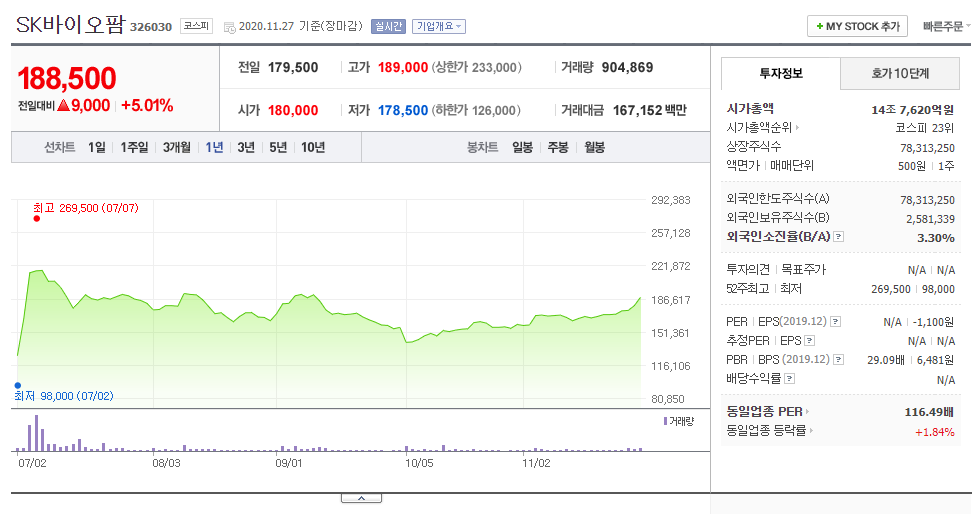Click the clock icon beside the date

pos(229,27)
